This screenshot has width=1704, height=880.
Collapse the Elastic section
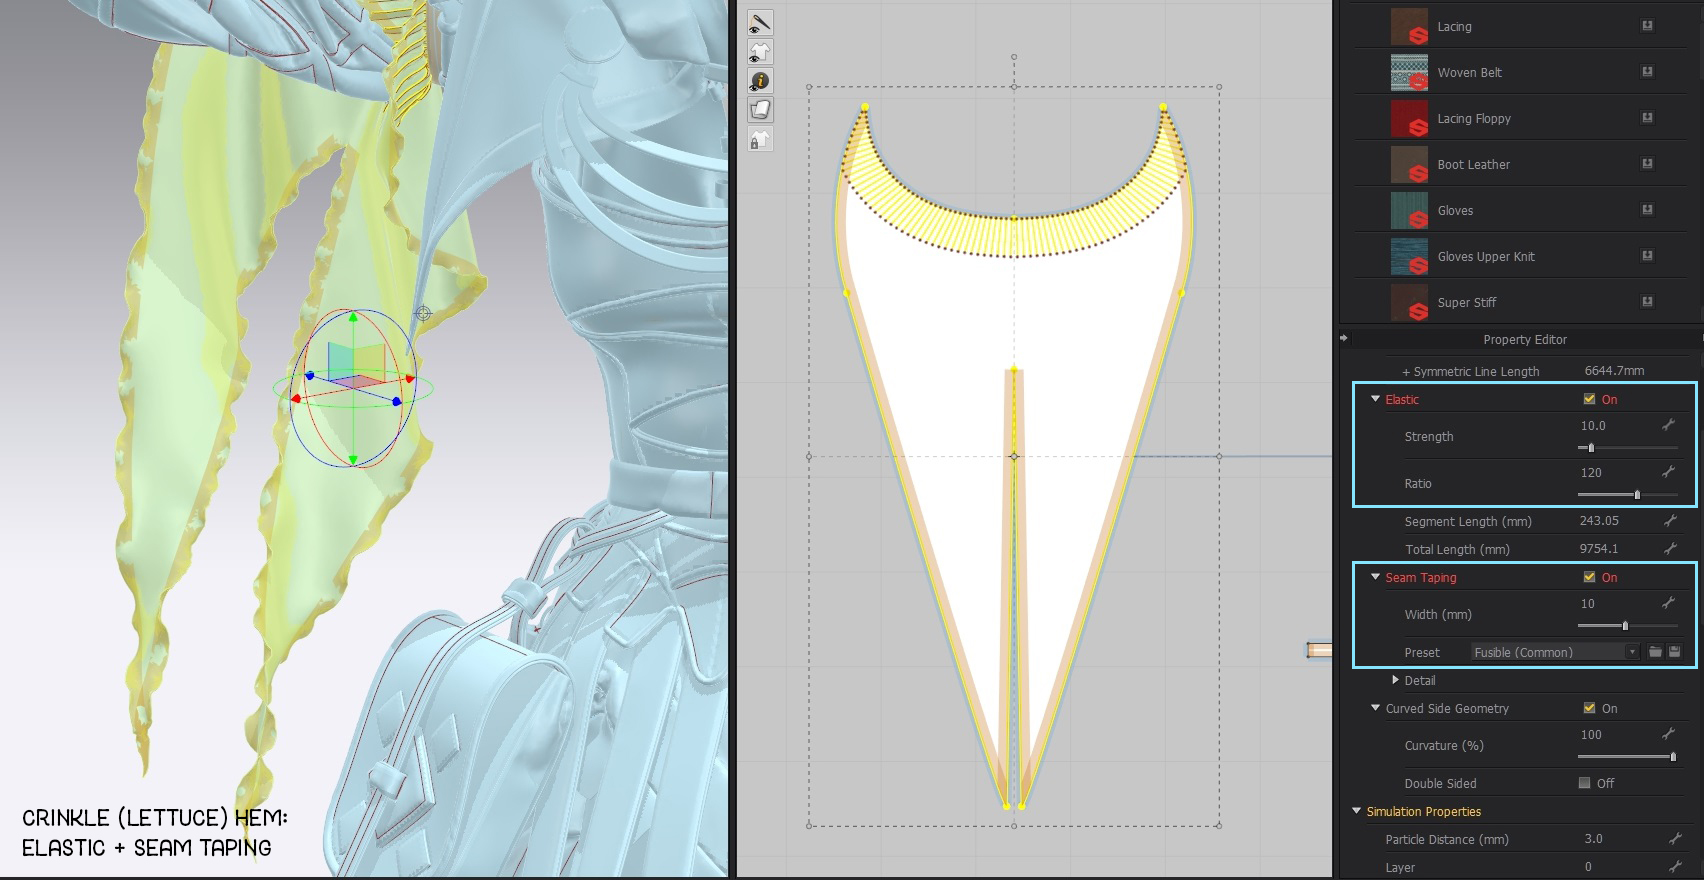pyautogui.click(x=1375, y=399)
